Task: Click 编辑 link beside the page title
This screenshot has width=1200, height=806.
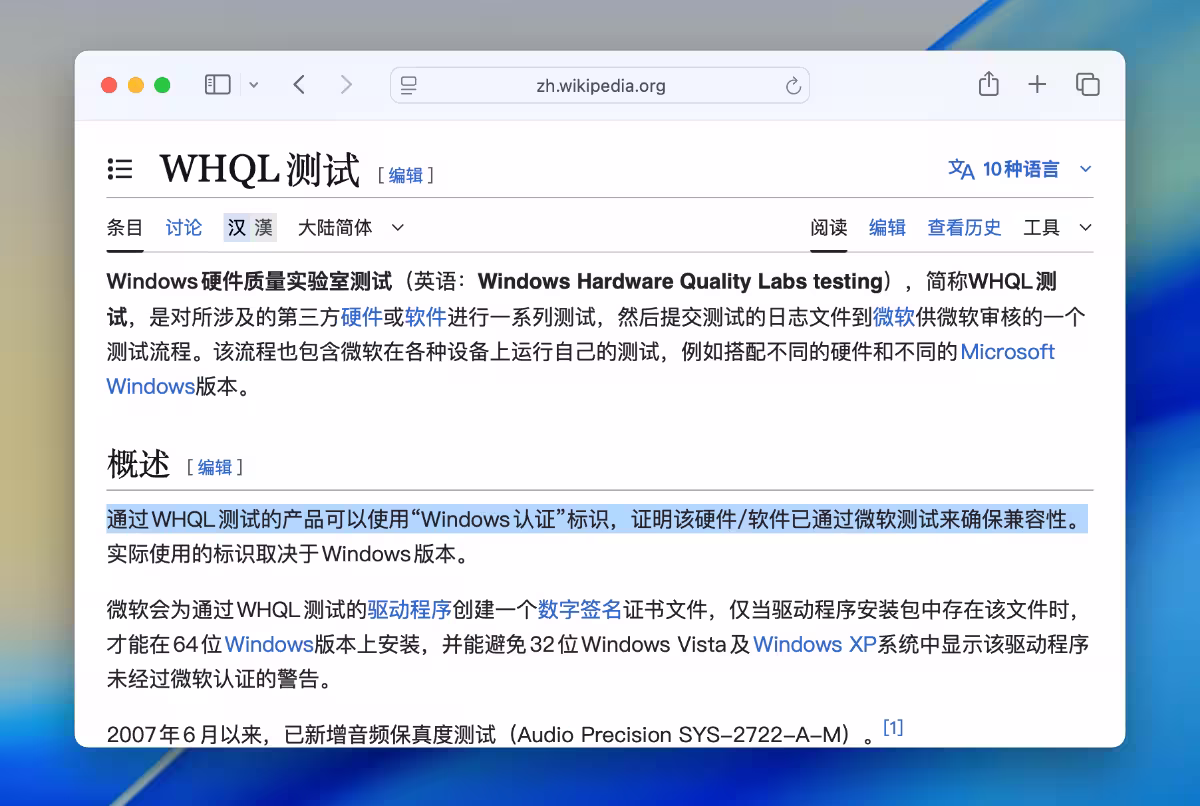Action: point(406,175)
